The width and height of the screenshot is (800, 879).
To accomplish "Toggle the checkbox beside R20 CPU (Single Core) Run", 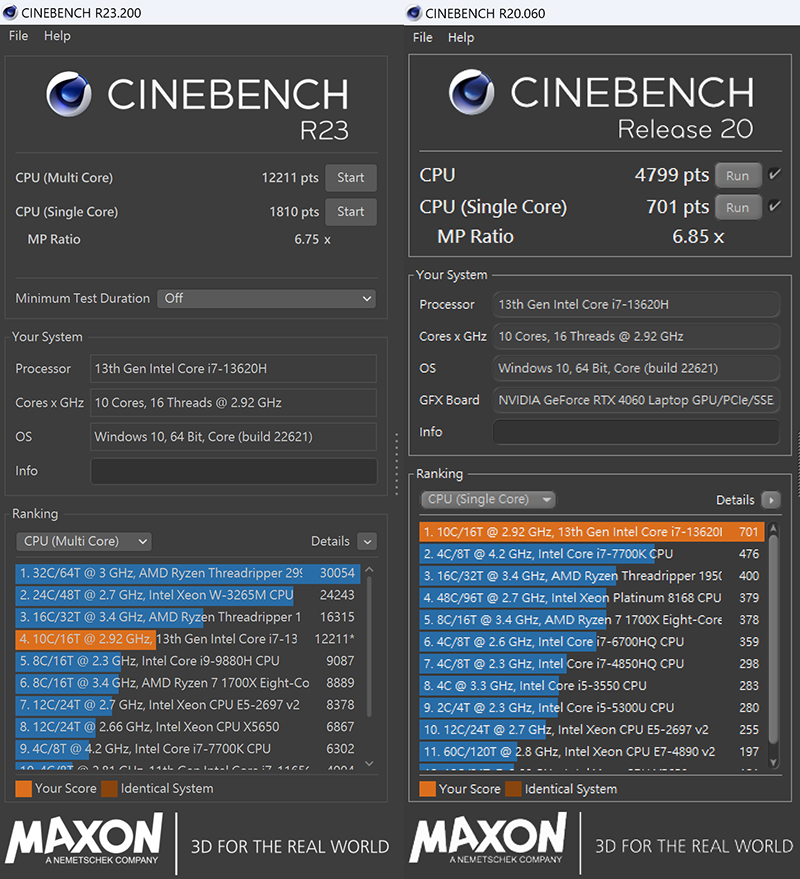I will [774, 206].
